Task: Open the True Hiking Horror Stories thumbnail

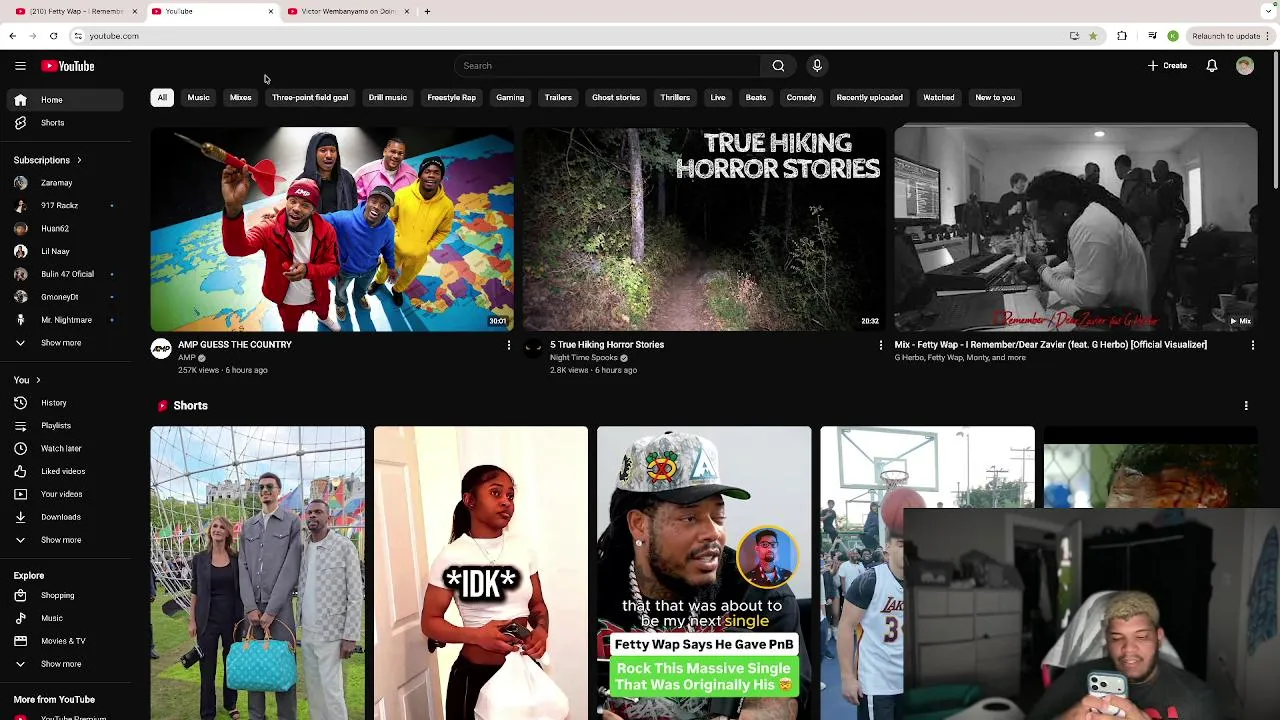Action: (x=704, y=229)
